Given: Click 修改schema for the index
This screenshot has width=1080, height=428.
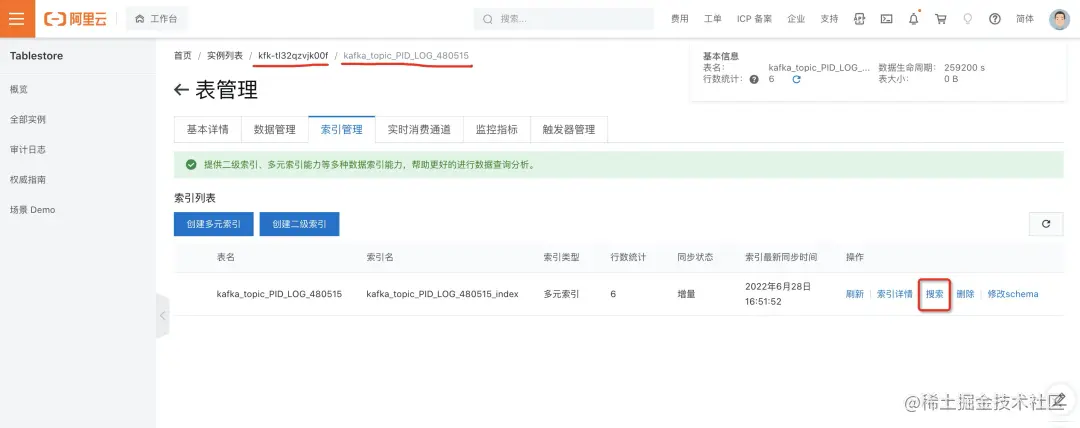Looking at the screenshot, I should (x=1013, y=294).
